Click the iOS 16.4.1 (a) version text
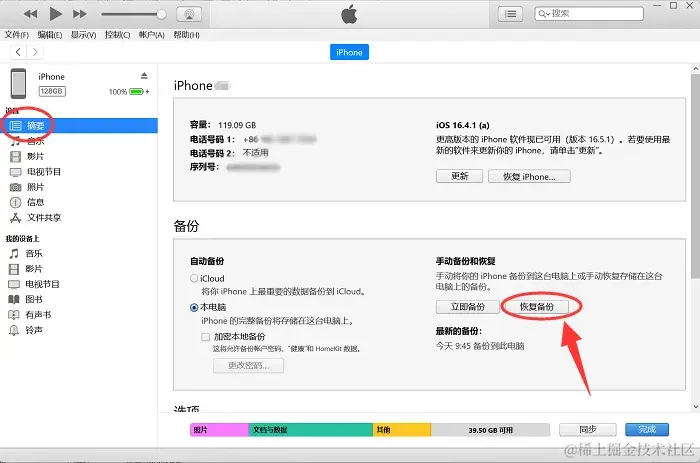This screenshot has width=700, height=463. [x=462, y=125]
